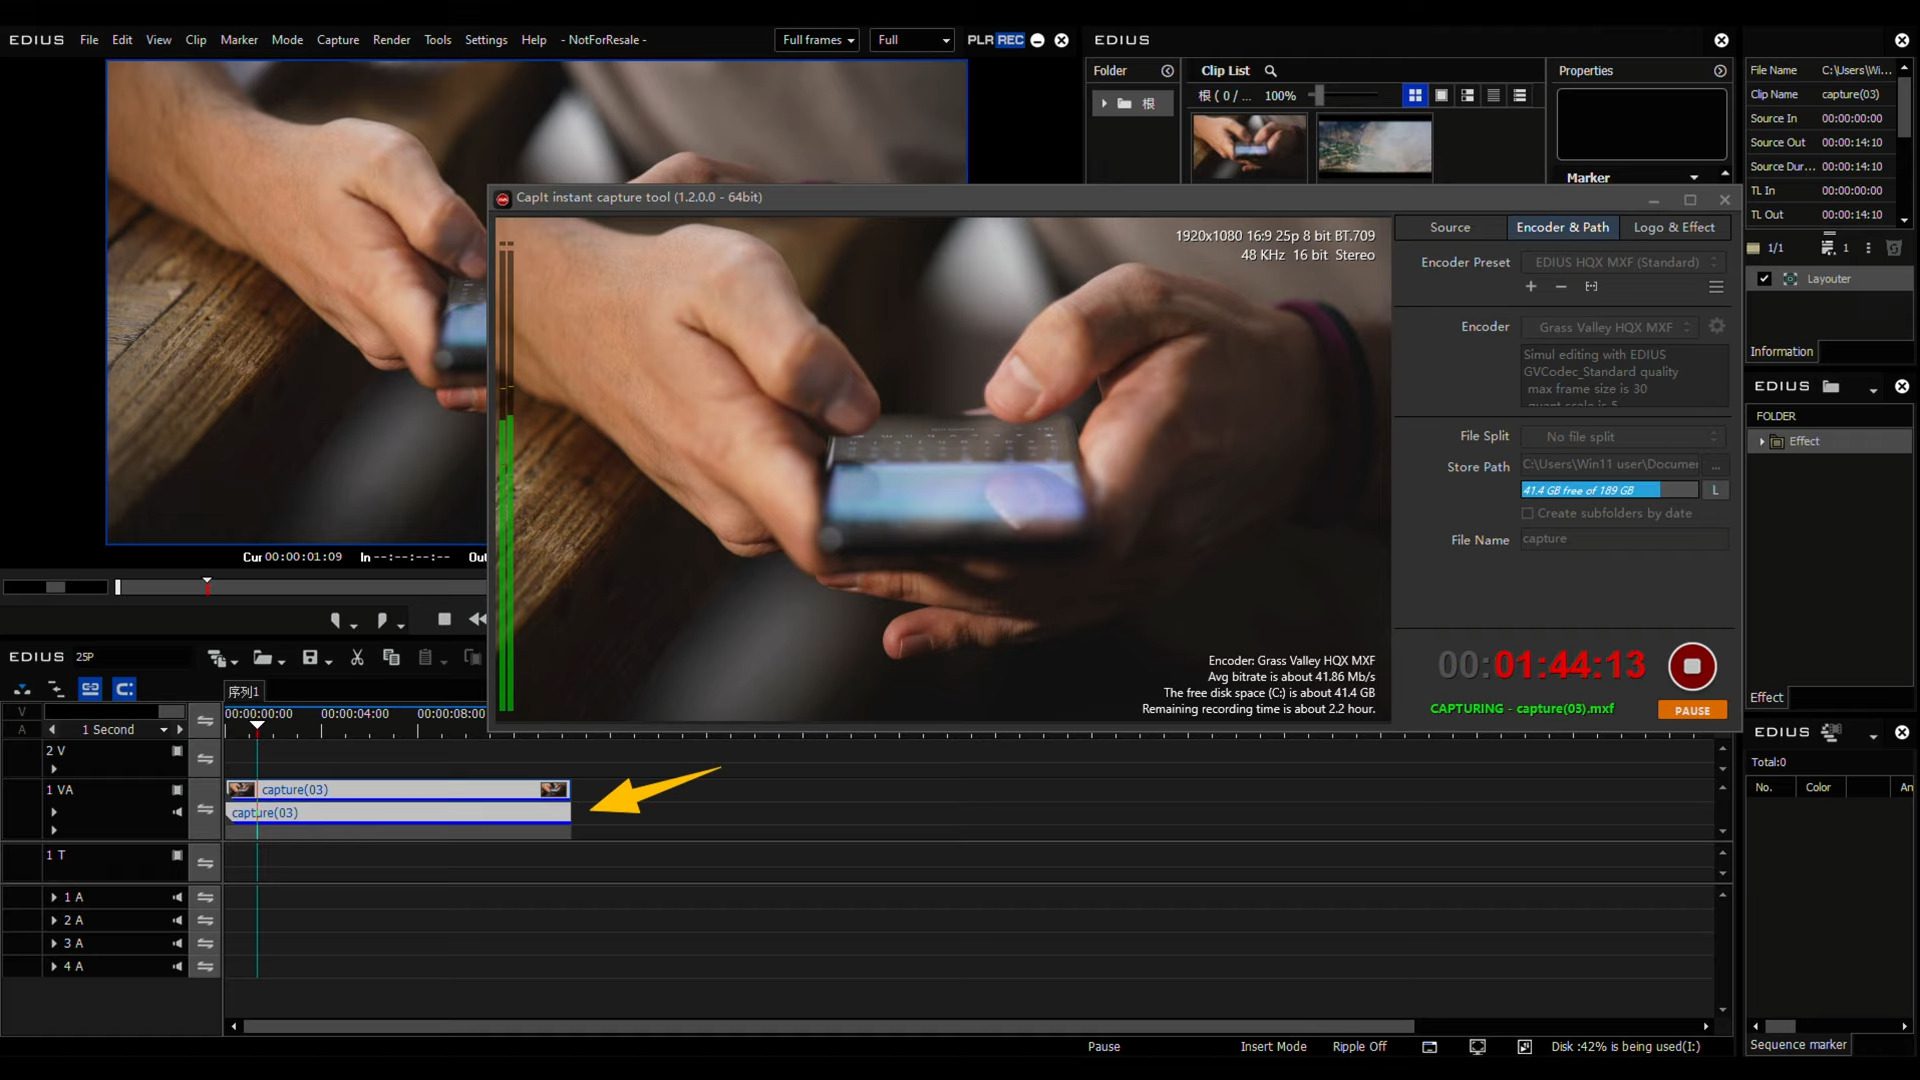
Task: Stop the current capture recording
Action: [1692, 666]
